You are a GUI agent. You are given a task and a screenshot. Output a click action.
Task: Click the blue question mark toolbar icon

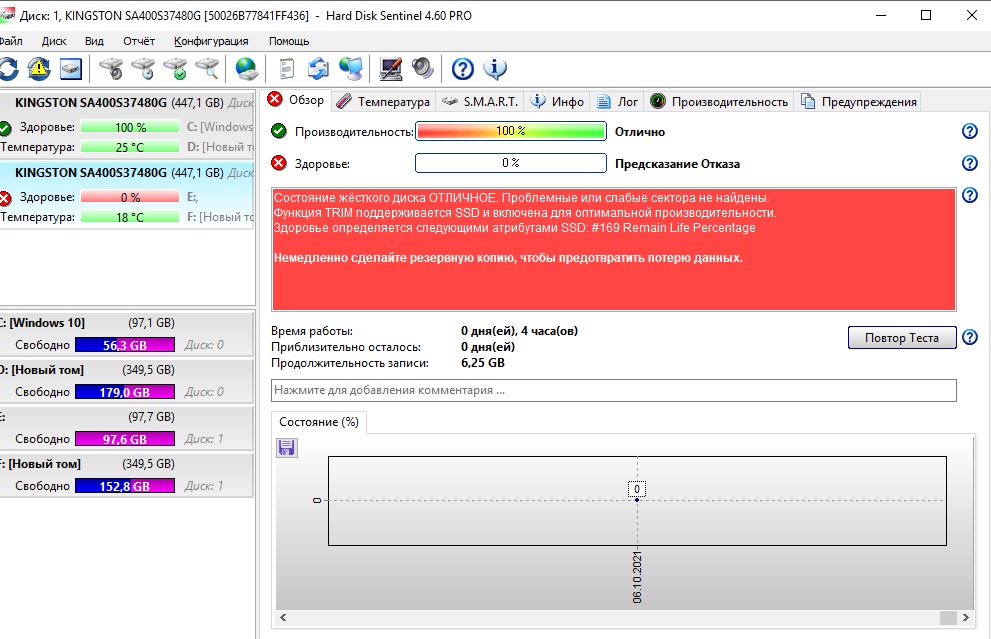click(462, 69)
